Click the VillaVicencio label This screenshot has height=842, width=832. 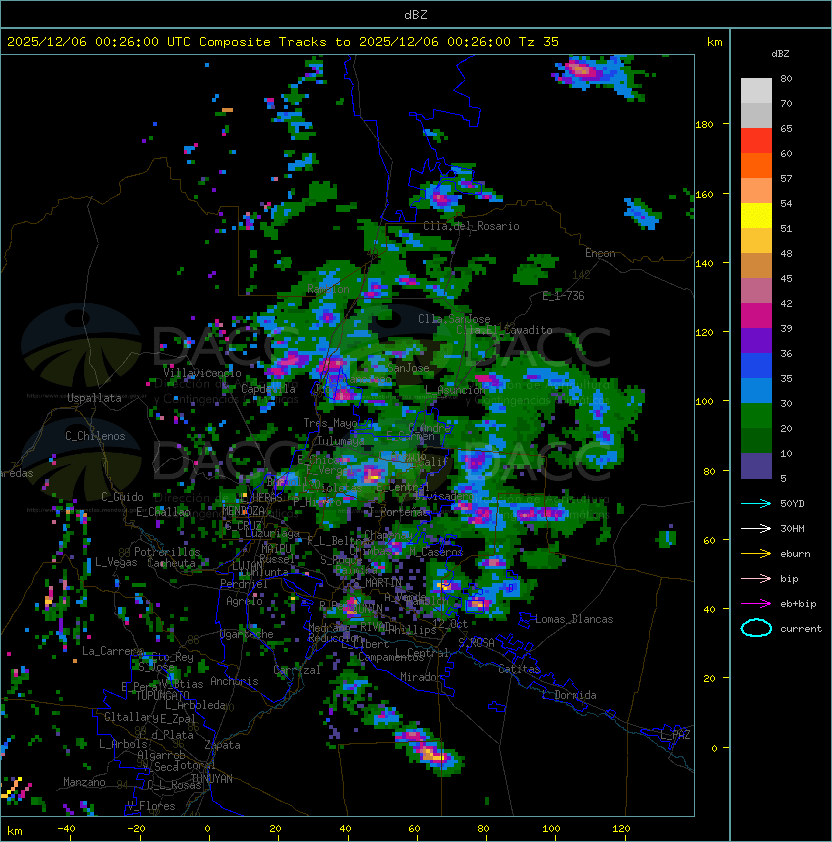click(202, 373)
